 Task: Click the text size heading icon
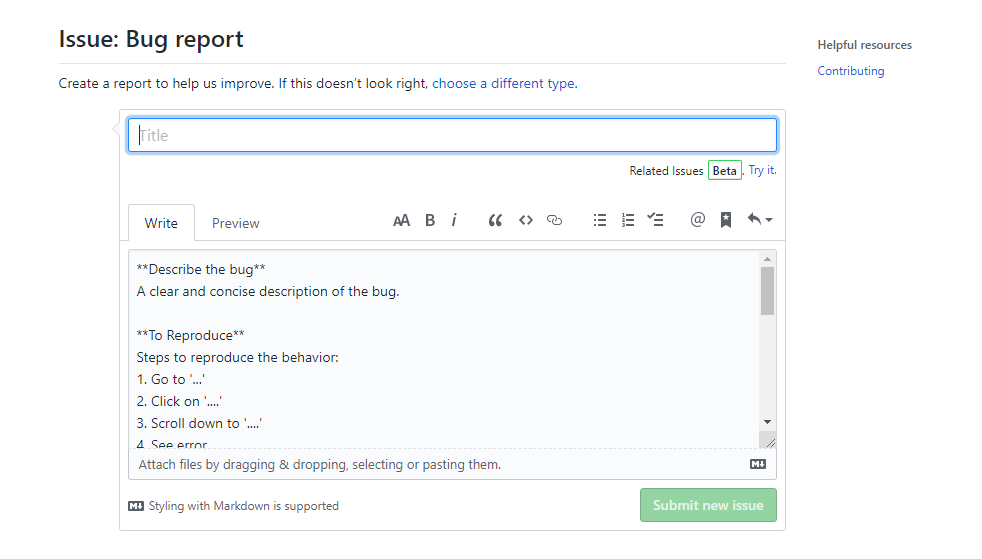click(x=401, y=220)
